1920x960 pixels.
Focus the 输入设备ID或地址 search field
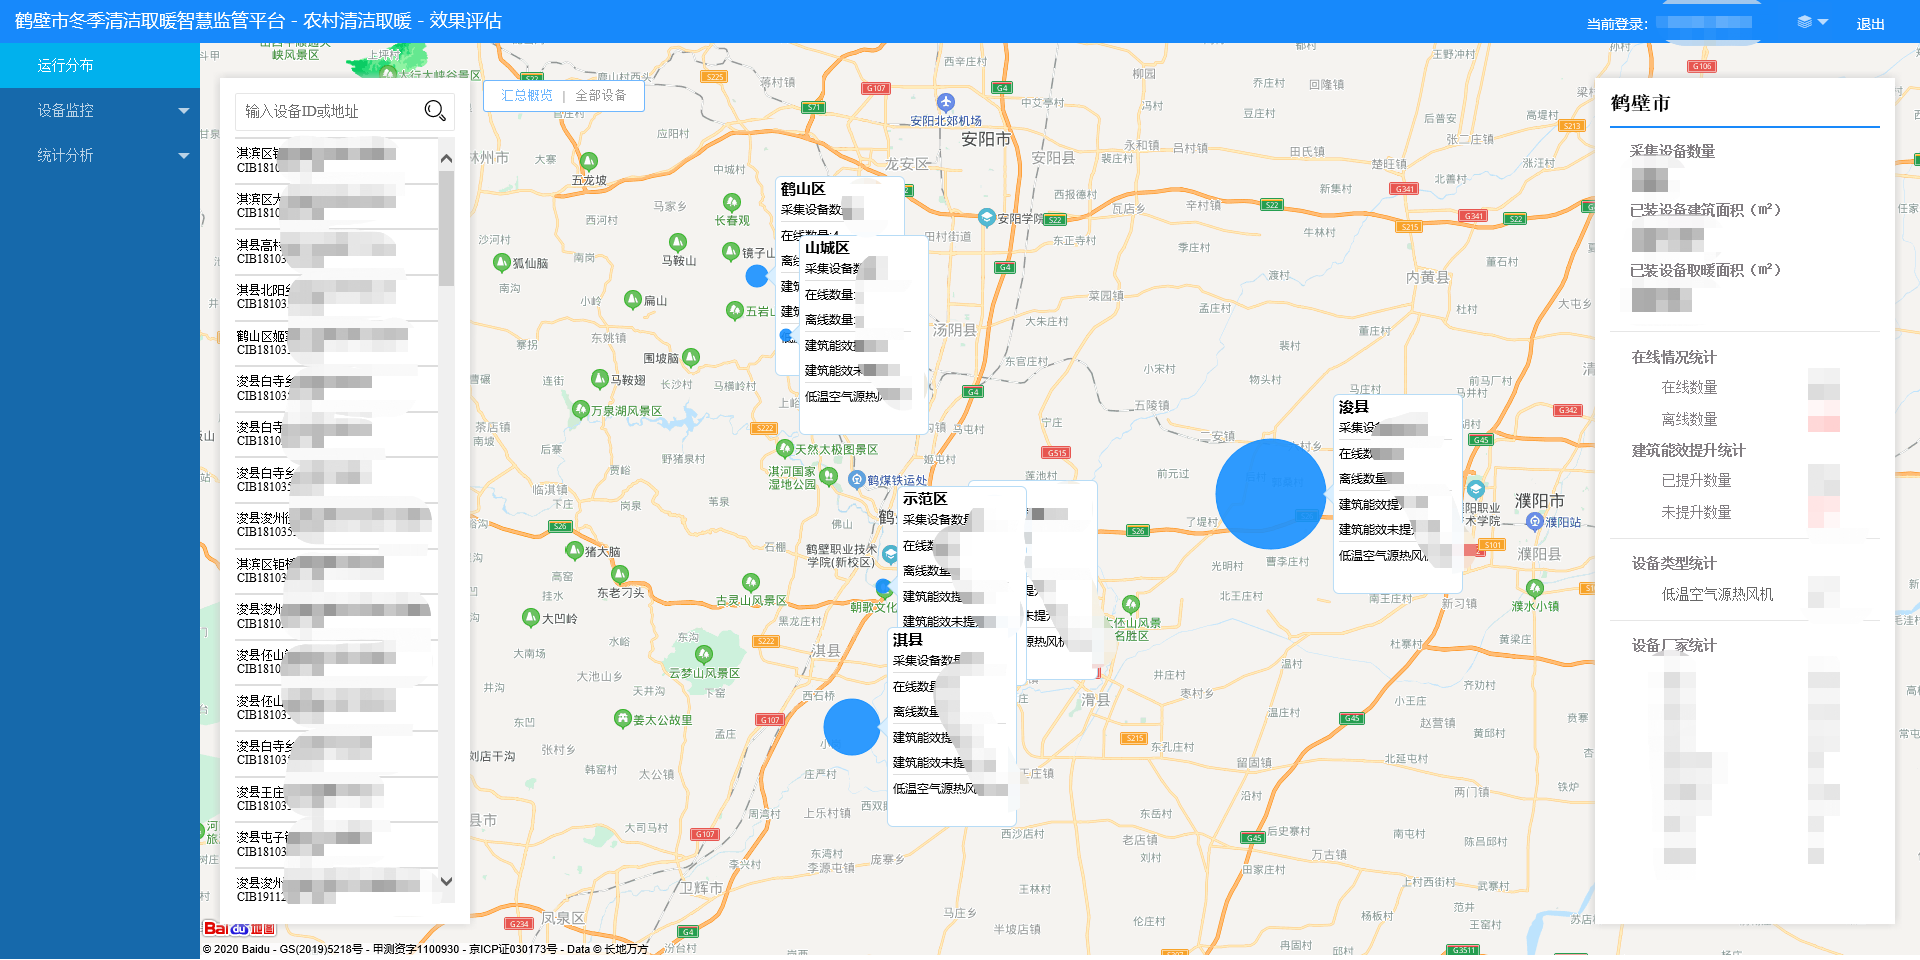tap(328, 111)
